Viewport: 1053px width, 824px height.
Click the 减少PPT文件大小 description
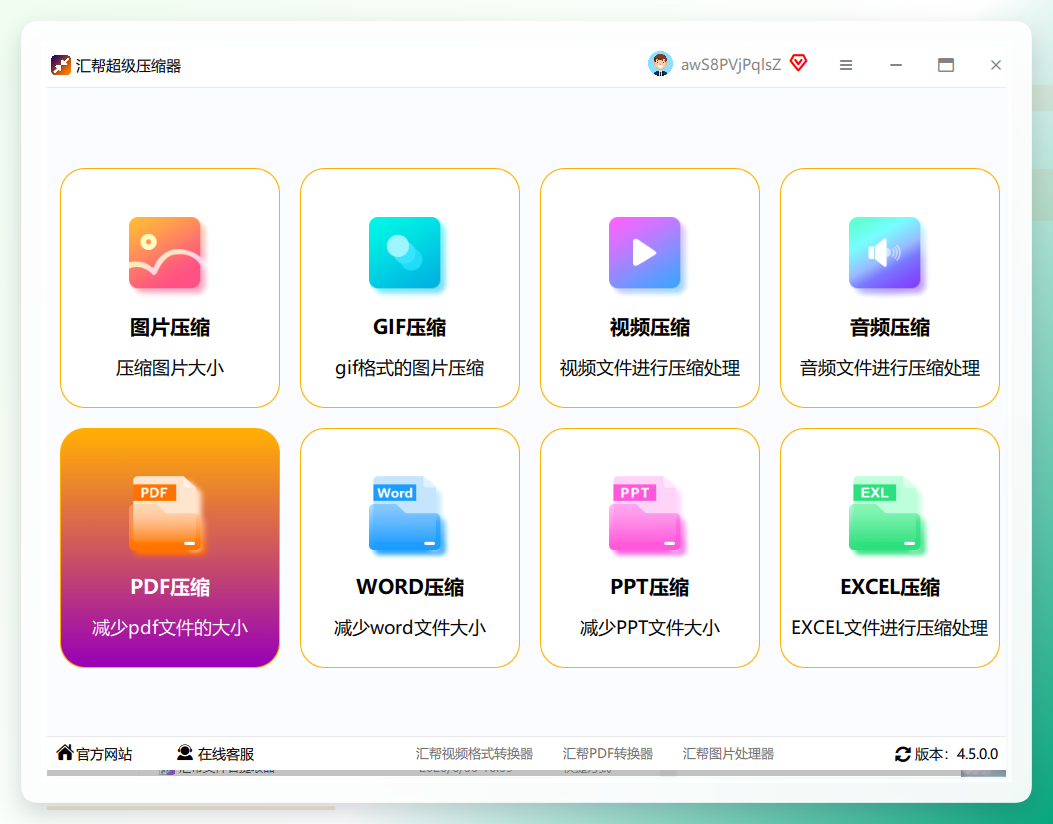[x=649, y=628]
